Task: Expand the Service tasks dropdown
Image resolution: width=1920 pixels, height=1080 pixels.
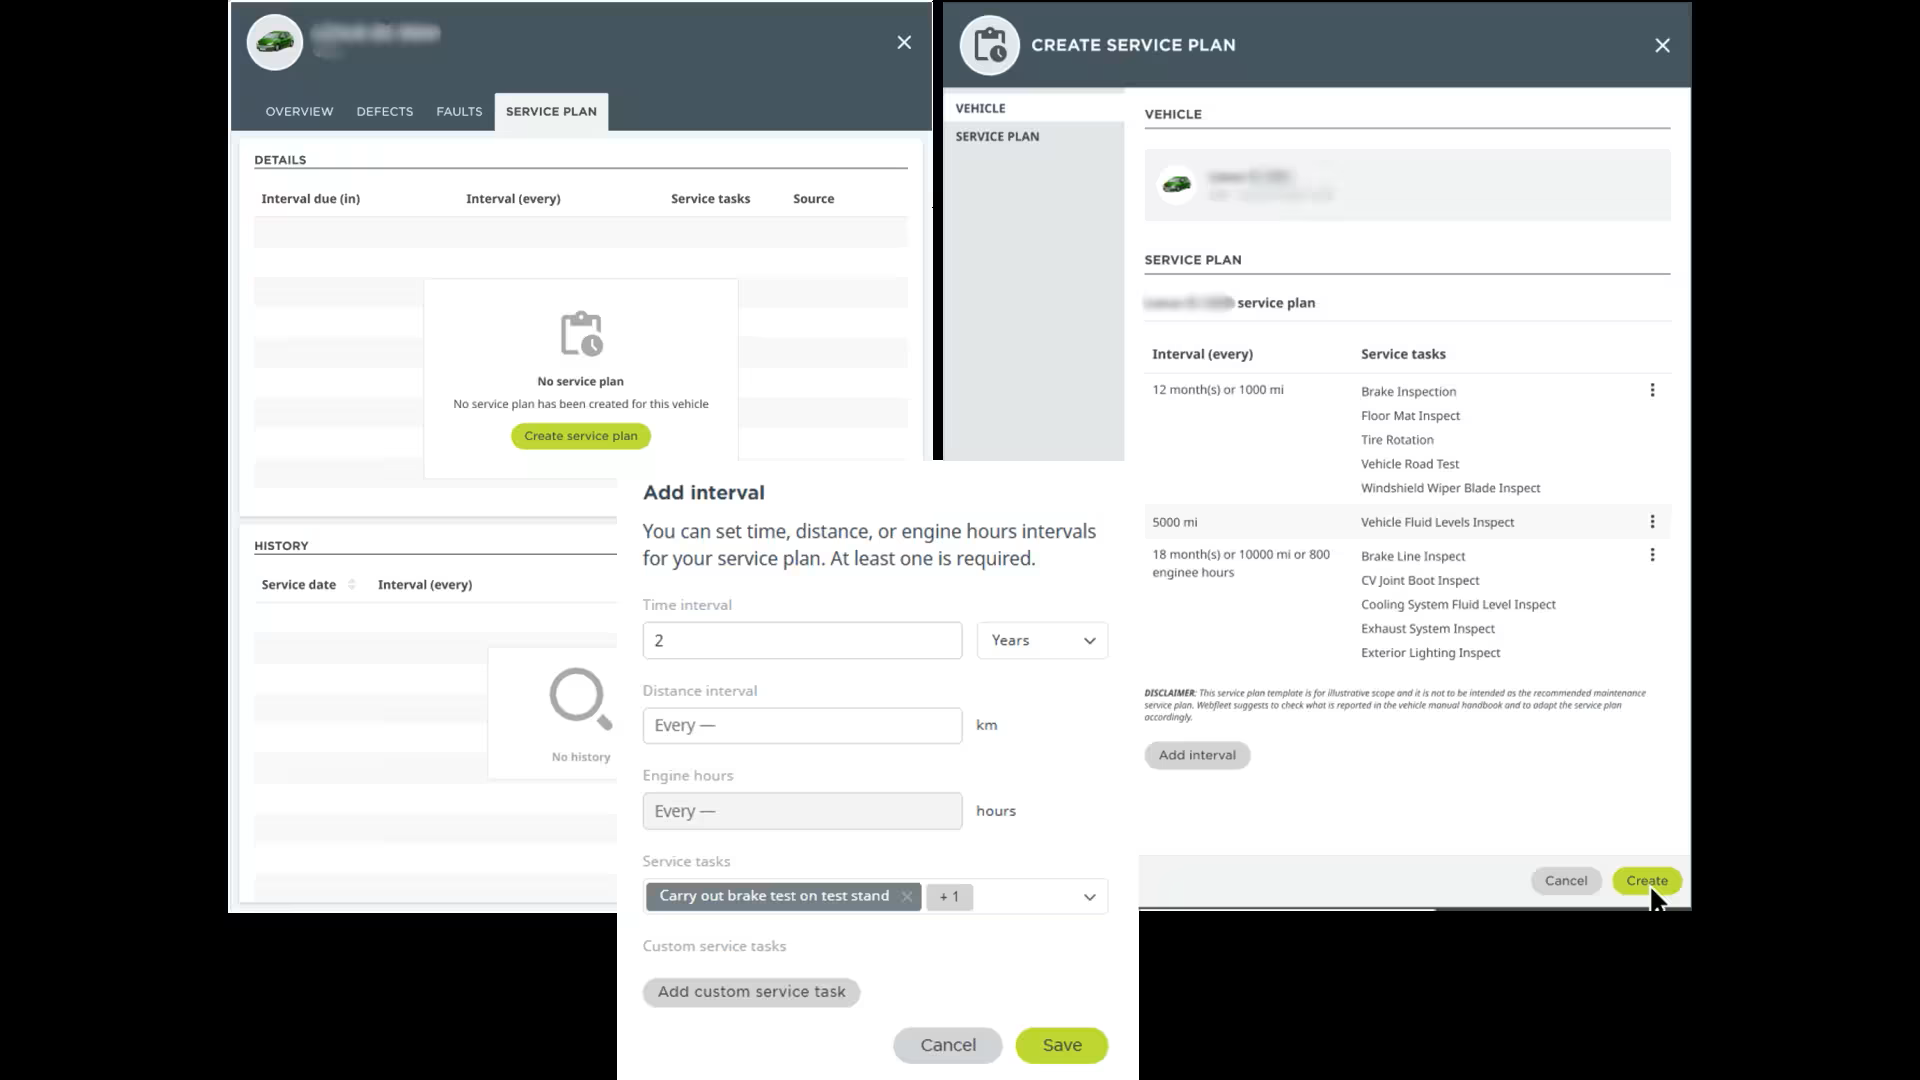Action: coord(1089,897)
